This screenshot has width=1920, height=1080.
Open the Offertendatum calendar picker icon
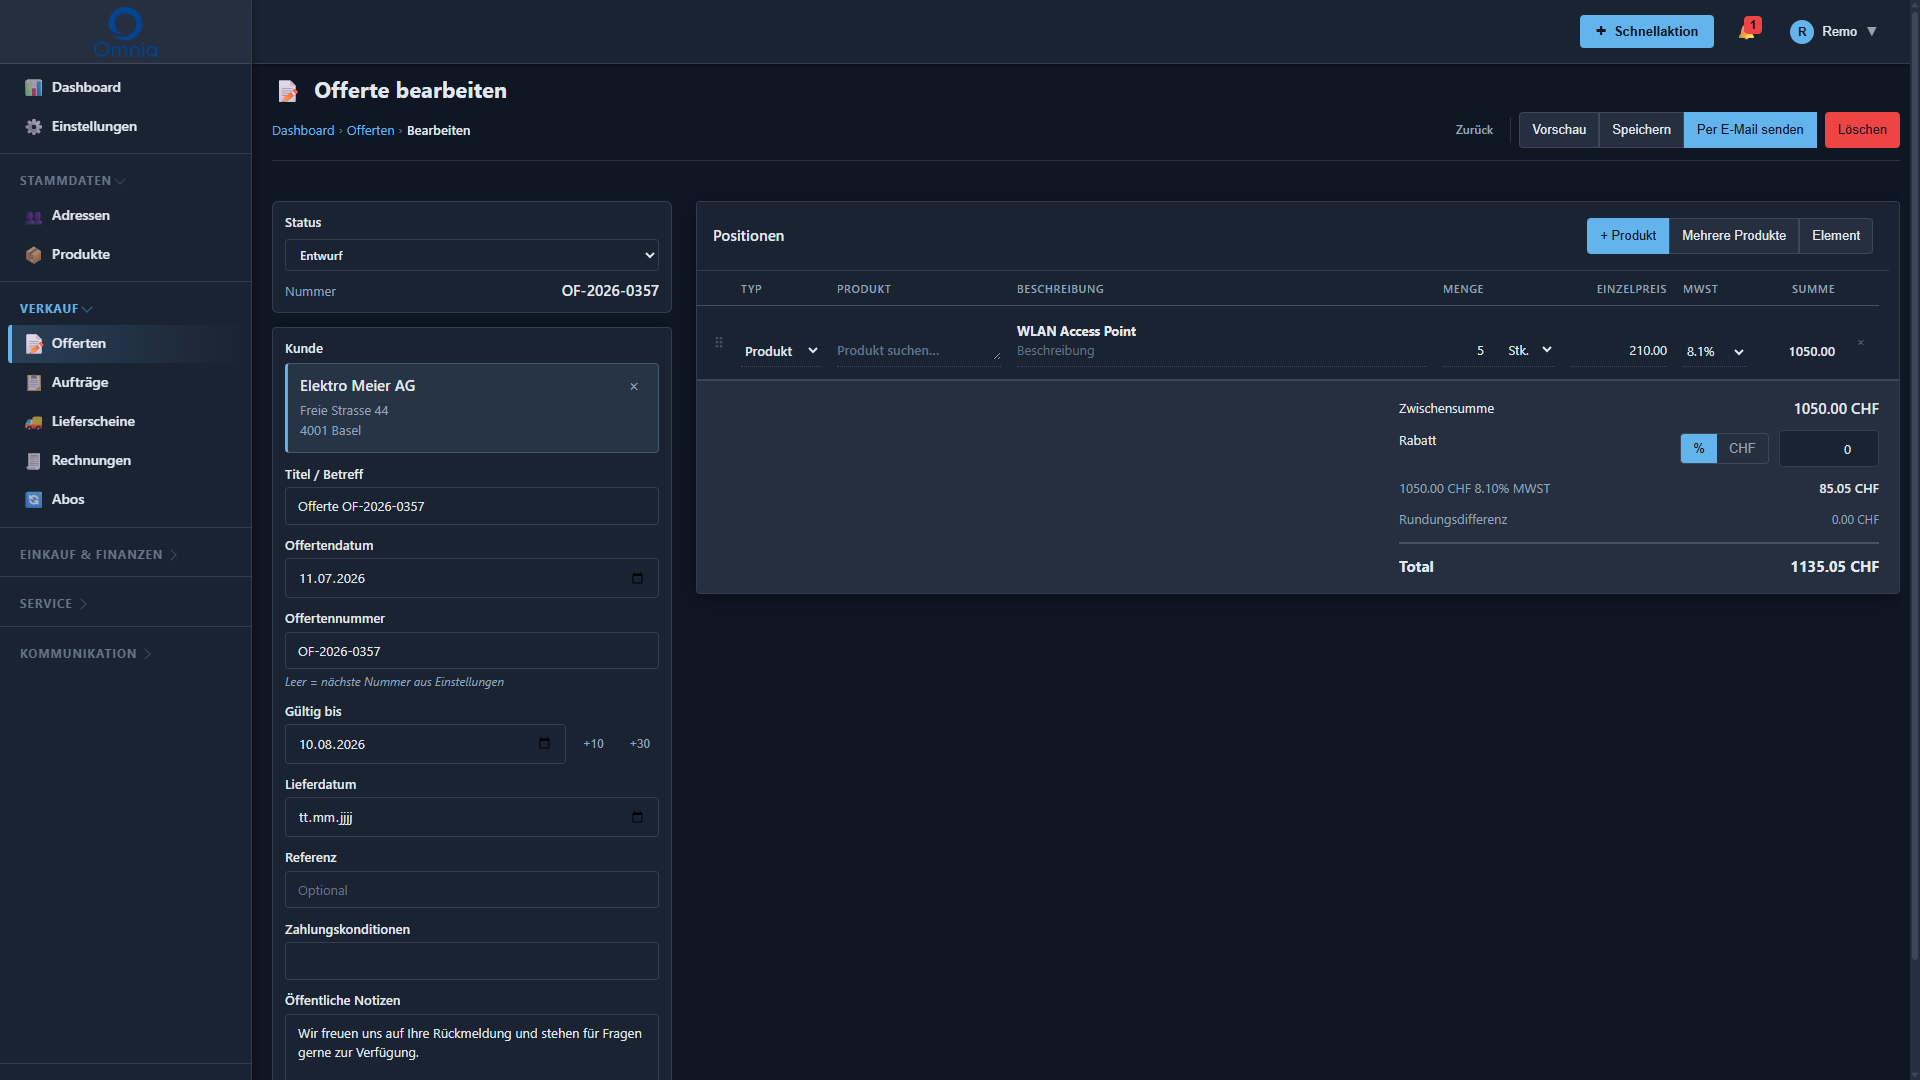point(637,578)
